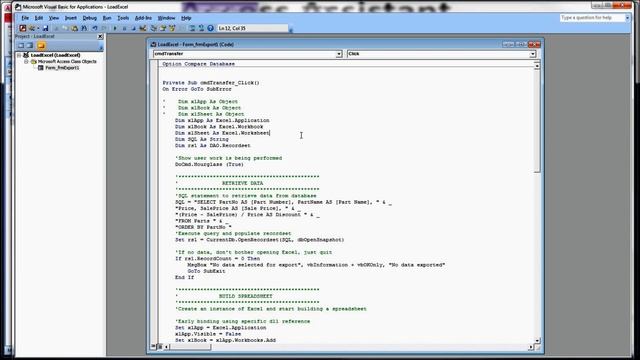Image resolution: width=640 pixels, height=360 pixels.
Task: Toggle the Design Mode icon
Action: tap(143, 28)
